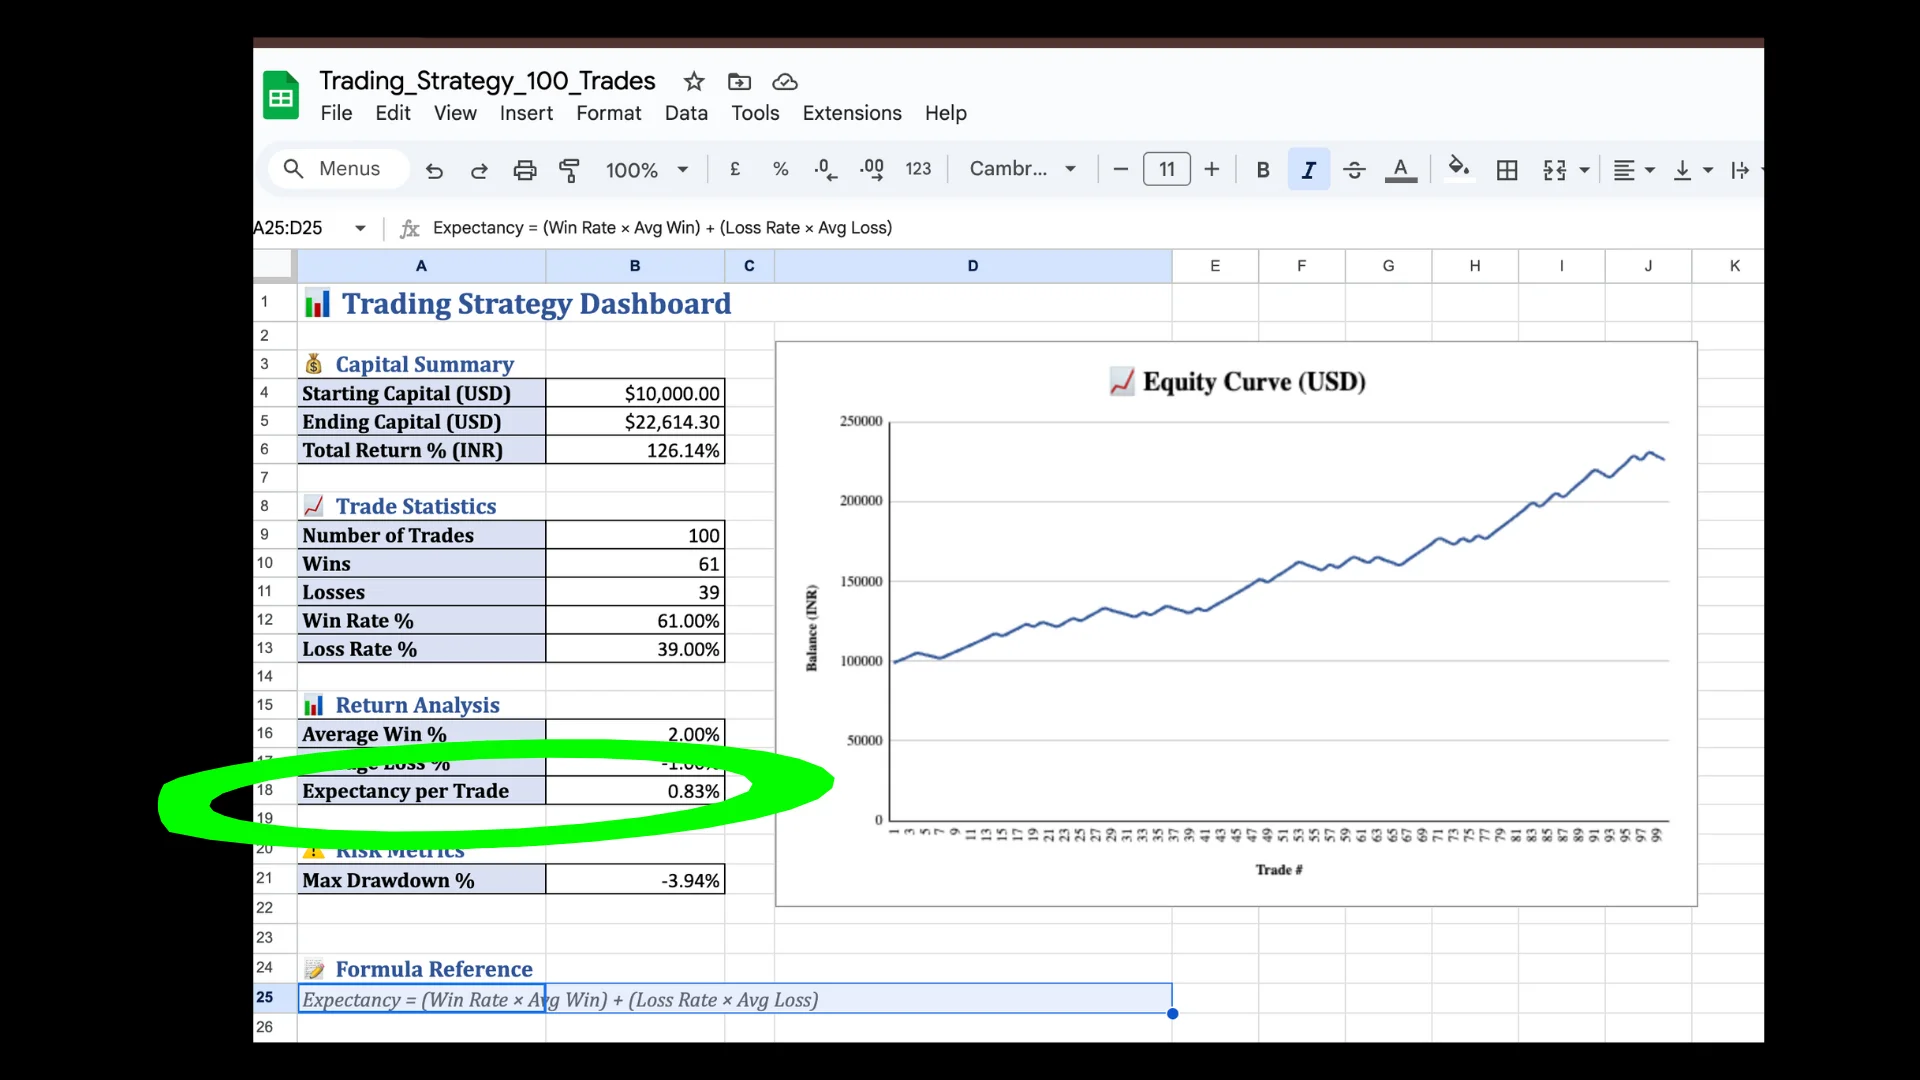Click the Menus search box
The height and width of the screenshot is (1080, 1920).
(x=339, y=169)
